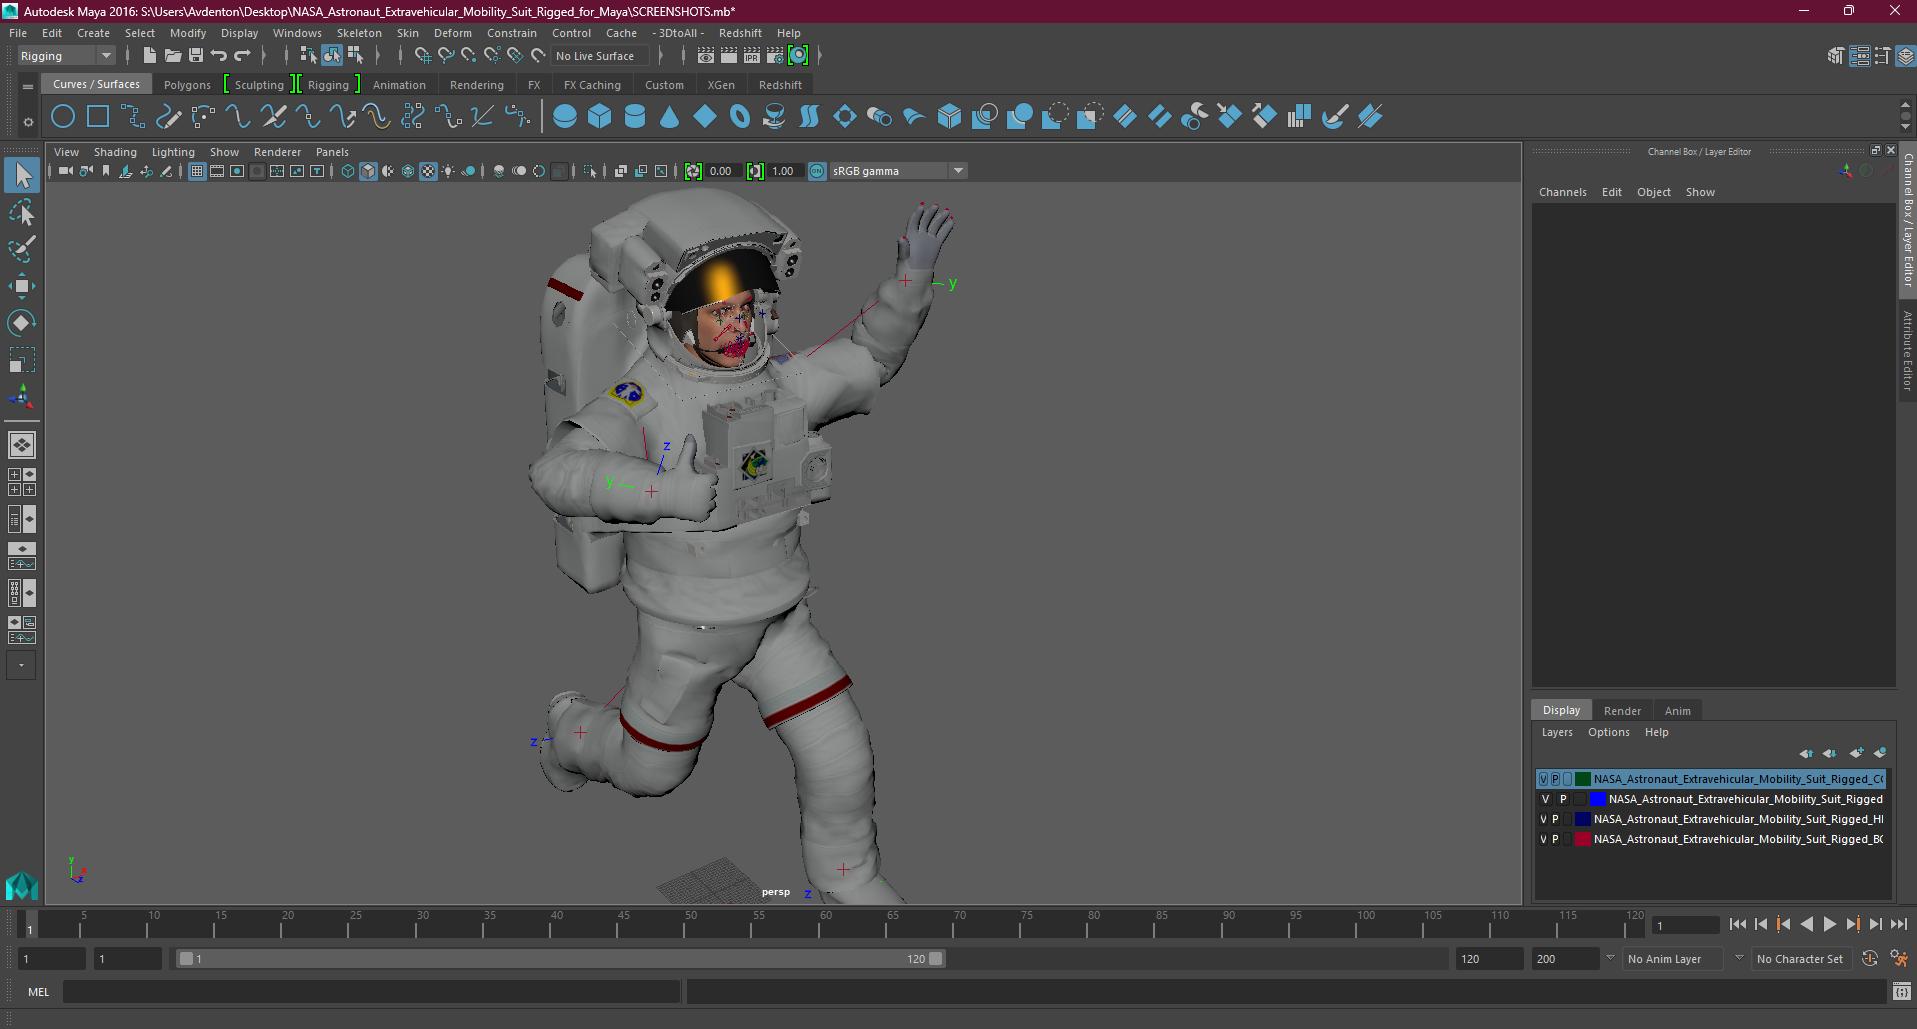Activate the Move tool in toolbox

22,286
